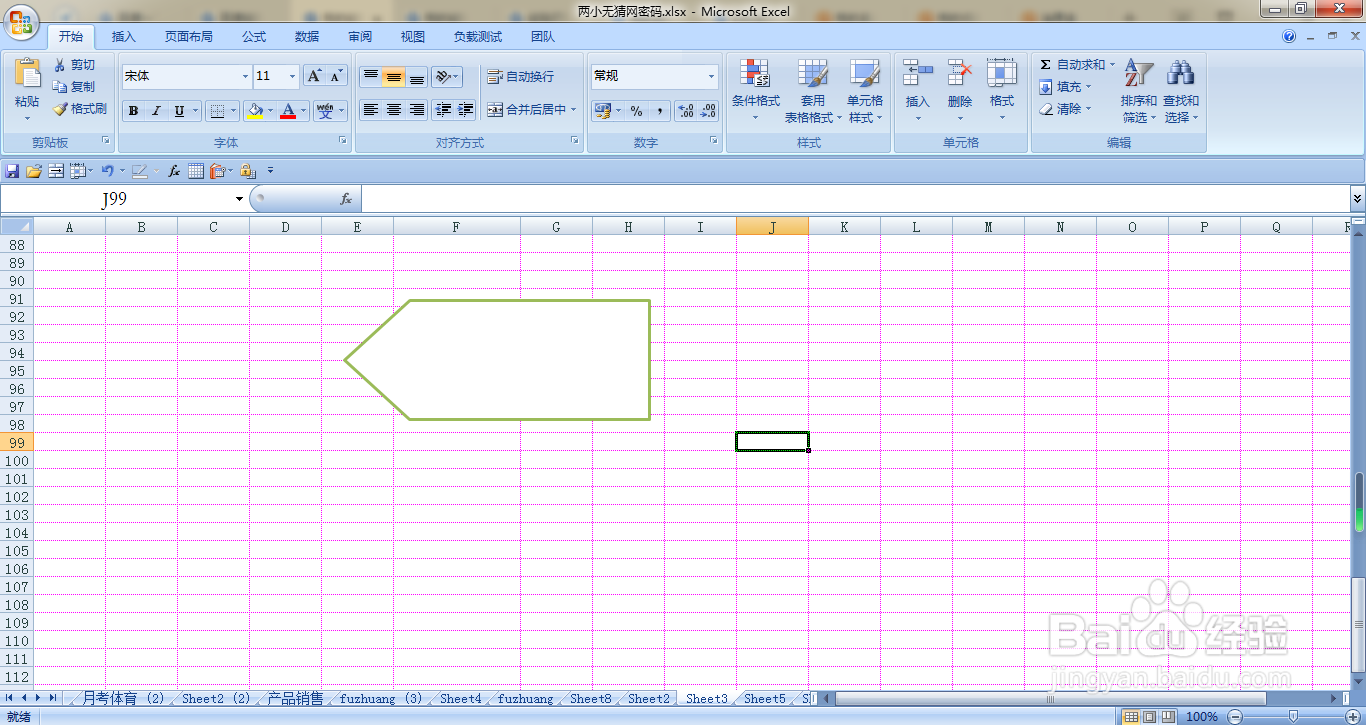Apply yellow fill color bucket
Viewport: 1366px width, 725px height.
(x=256, y=111)
